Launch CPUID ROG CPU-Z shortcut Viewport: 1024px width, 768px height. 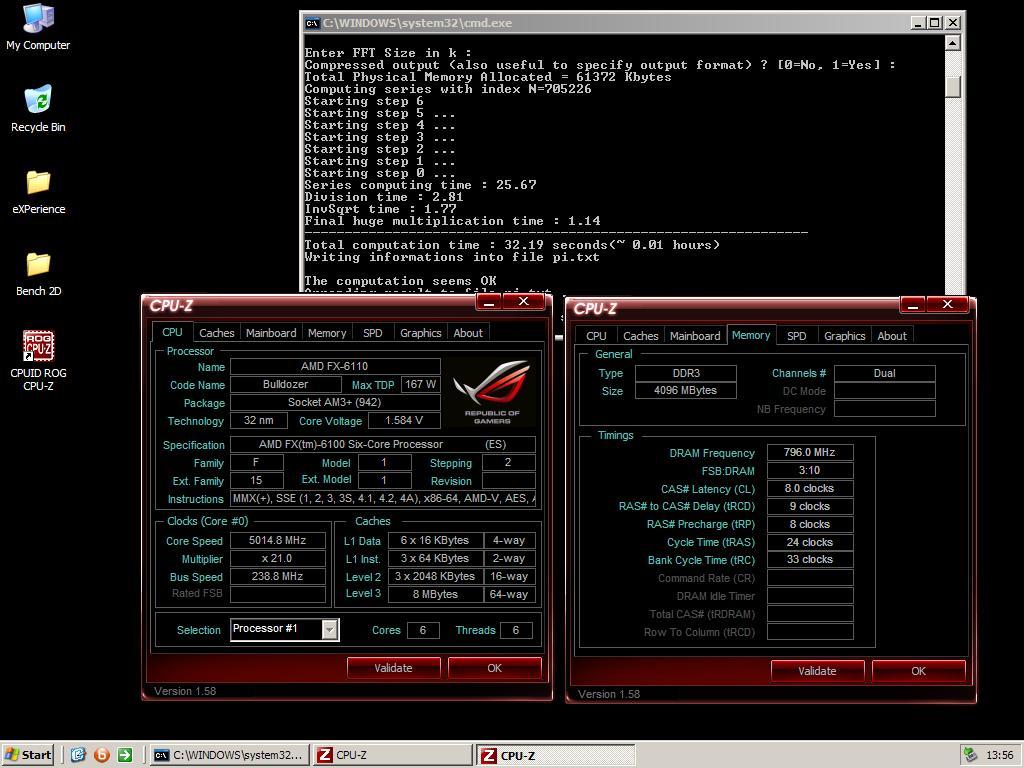[x=38, y=360]
